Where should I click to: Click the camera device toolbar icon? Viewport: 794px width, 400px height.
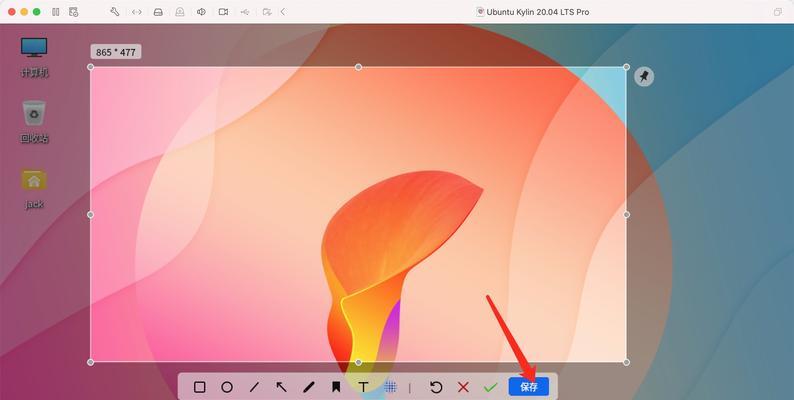(x=223, y=12)
